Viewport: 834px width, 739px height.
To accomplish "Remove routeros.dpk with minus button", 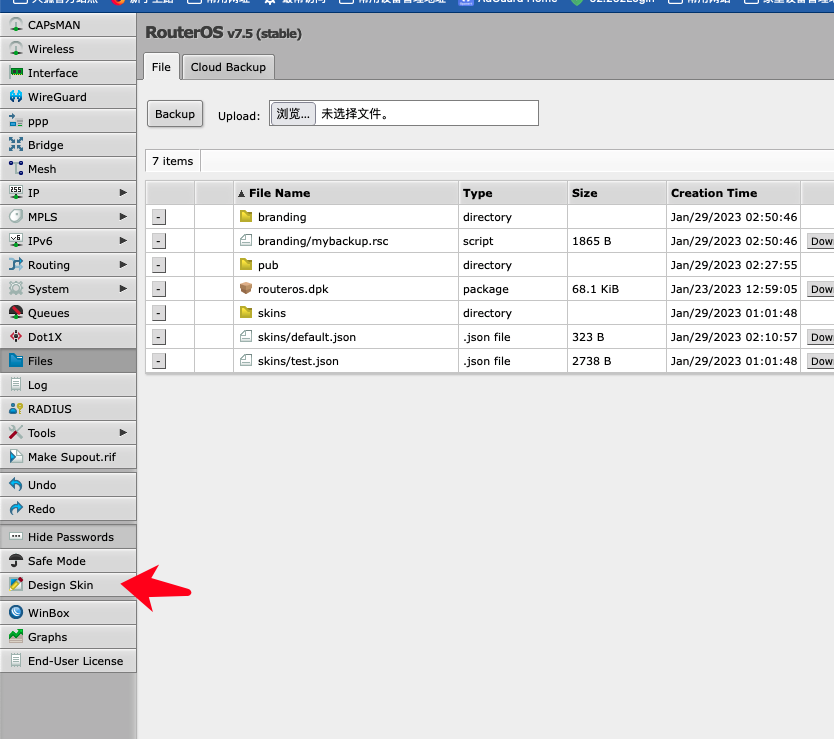I will pos(159,289).
